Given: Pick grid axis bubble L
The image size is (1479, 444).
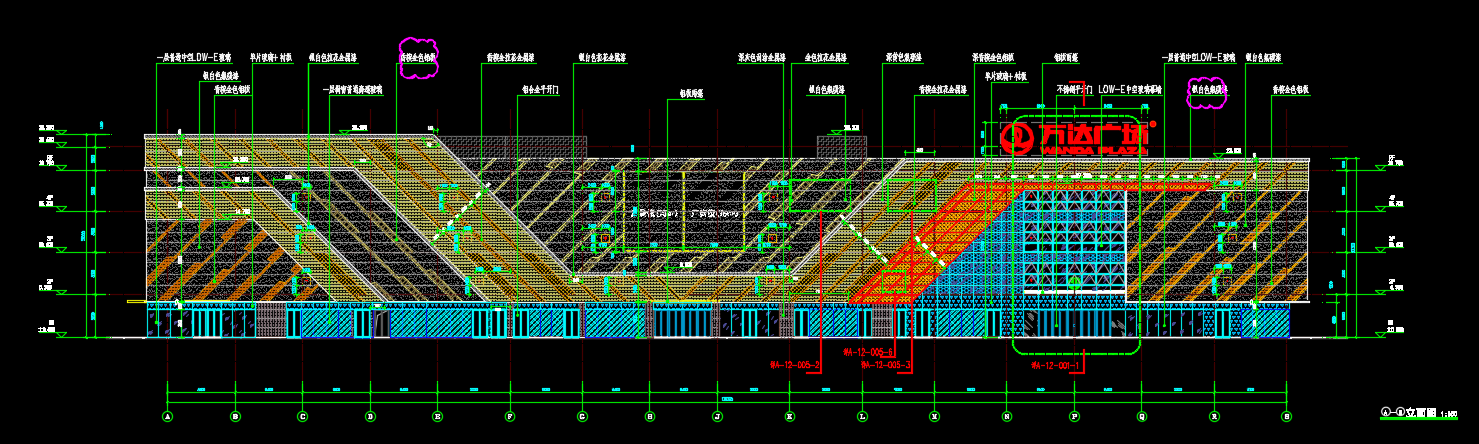Looking at the screenshot, I should click(x=862, y=416).
